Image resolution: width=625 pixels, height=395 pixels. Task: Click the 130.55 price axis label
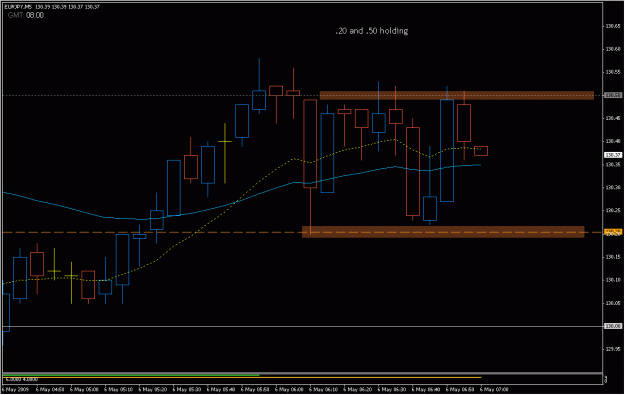pos(613,72)
